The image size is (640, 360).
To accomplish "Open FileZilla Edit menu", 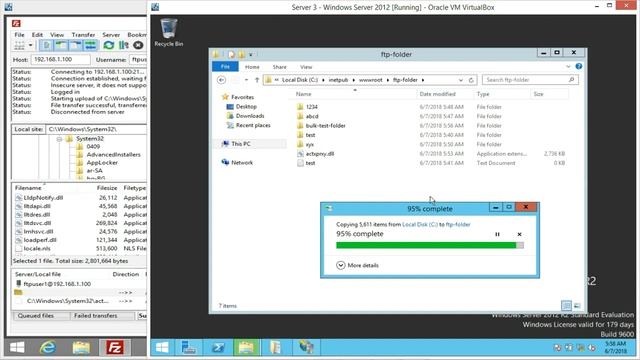I will click(37, 35).
